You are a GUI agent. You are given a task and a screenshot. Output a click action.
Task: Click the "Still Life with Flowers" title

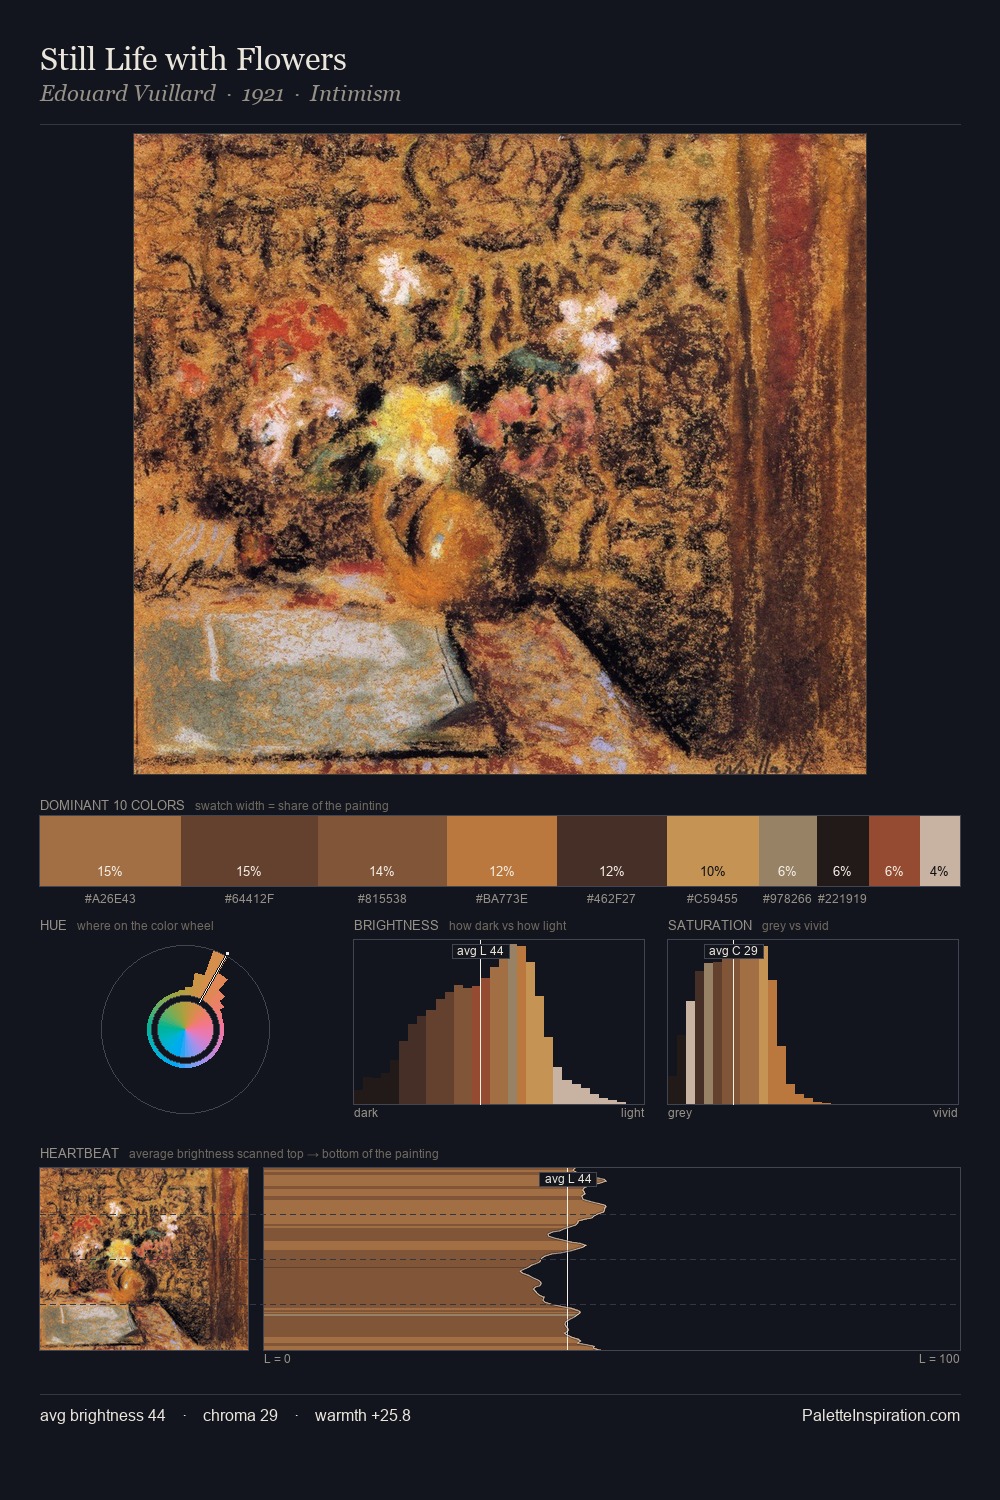point(193,59)
